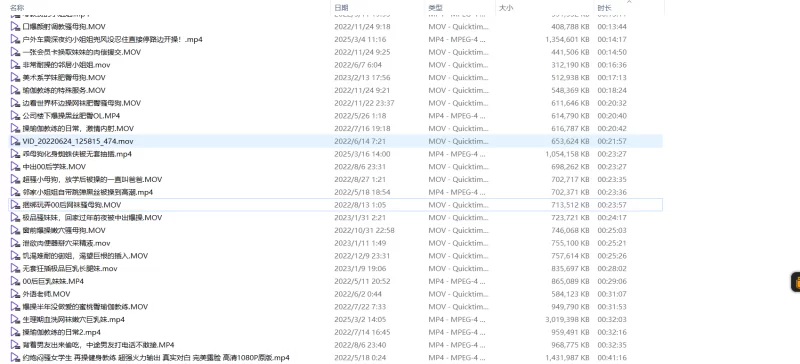Click the file icon beside 外语老师.MOV
Screen dimensions: 800x364
15,294
